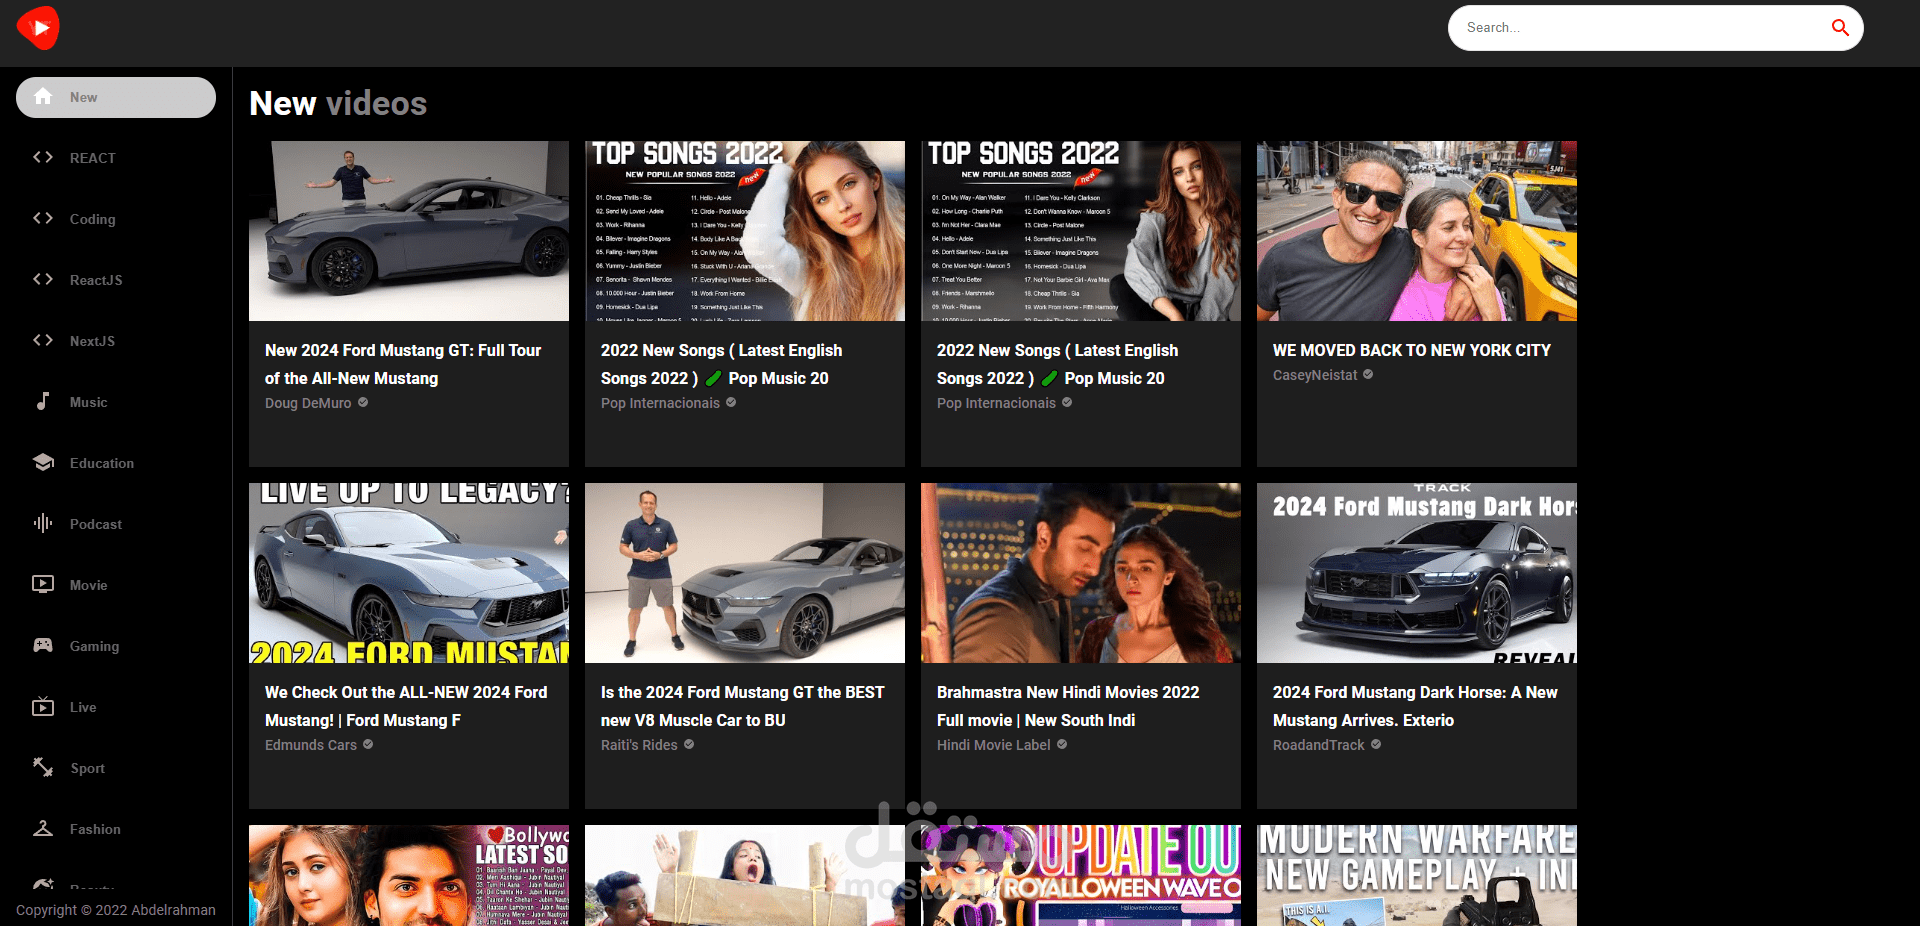Click the 'Copyright © 2022 Abdelrahman' footer text
1920x926 pixels.
[116, 910]
